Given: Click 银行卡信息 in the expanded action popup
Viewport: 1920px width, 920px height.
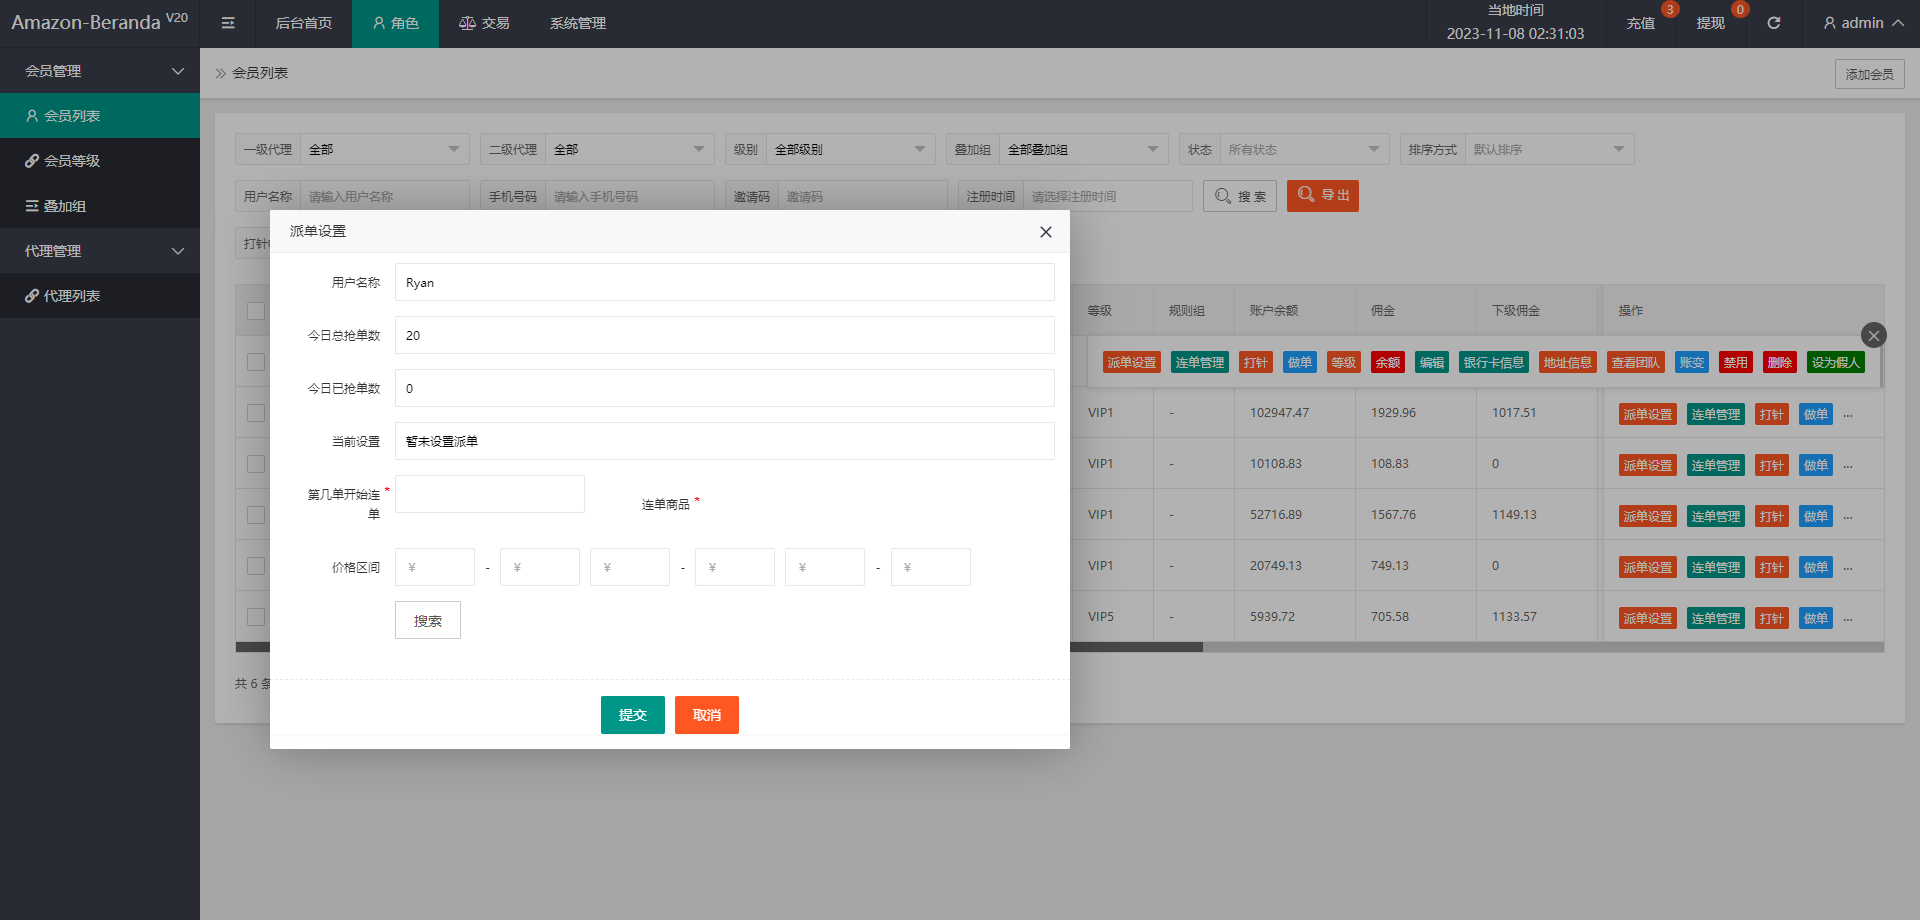Looking at the screenshot, I should pos(1494,362).
